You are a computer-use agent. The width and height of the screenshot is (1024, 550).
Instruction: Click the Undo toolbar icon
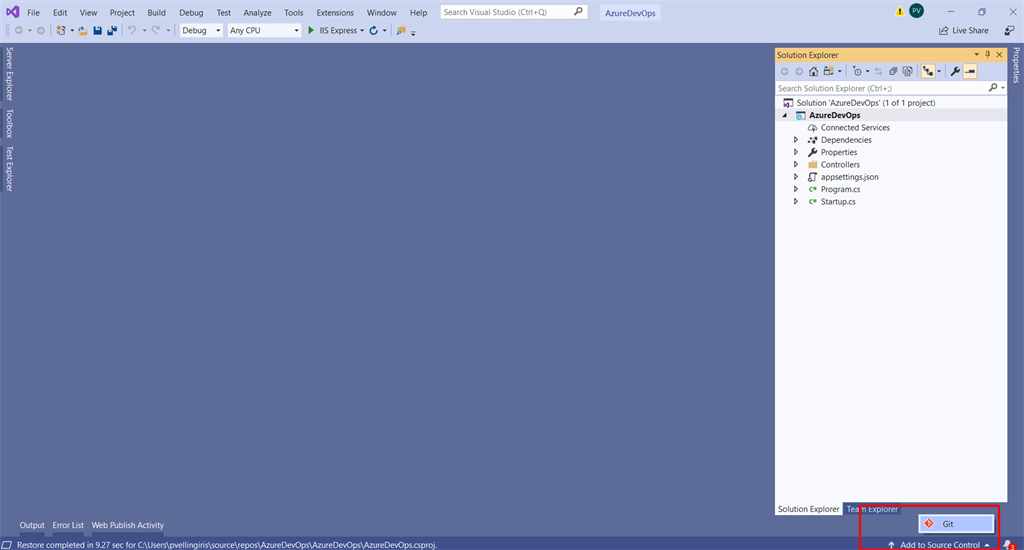132,31
